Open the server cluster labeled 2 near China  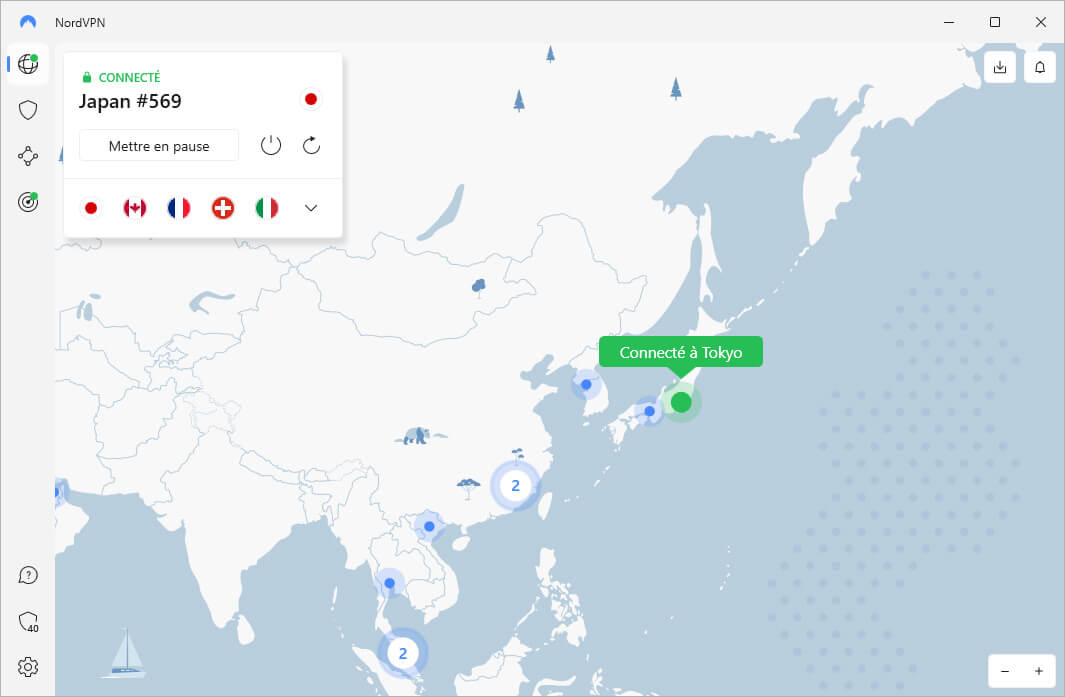point(515,486)
